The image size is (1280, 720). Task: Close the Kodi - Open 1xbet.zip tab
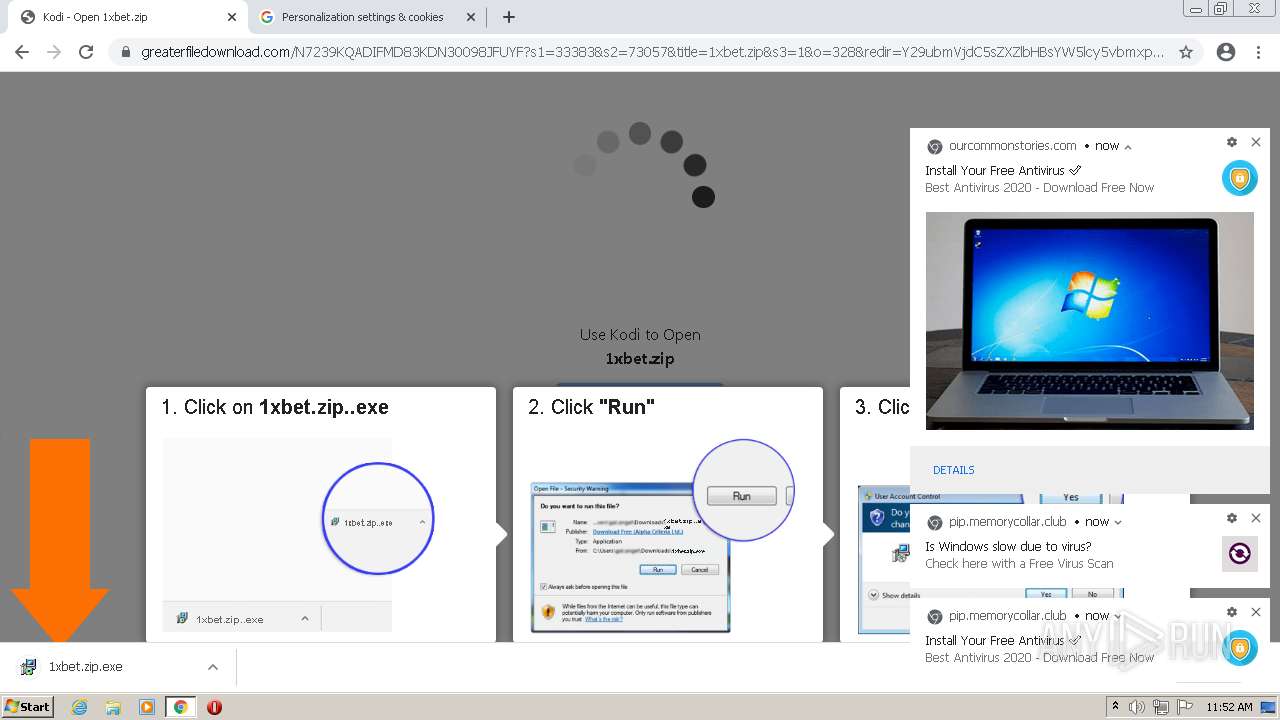232,17
